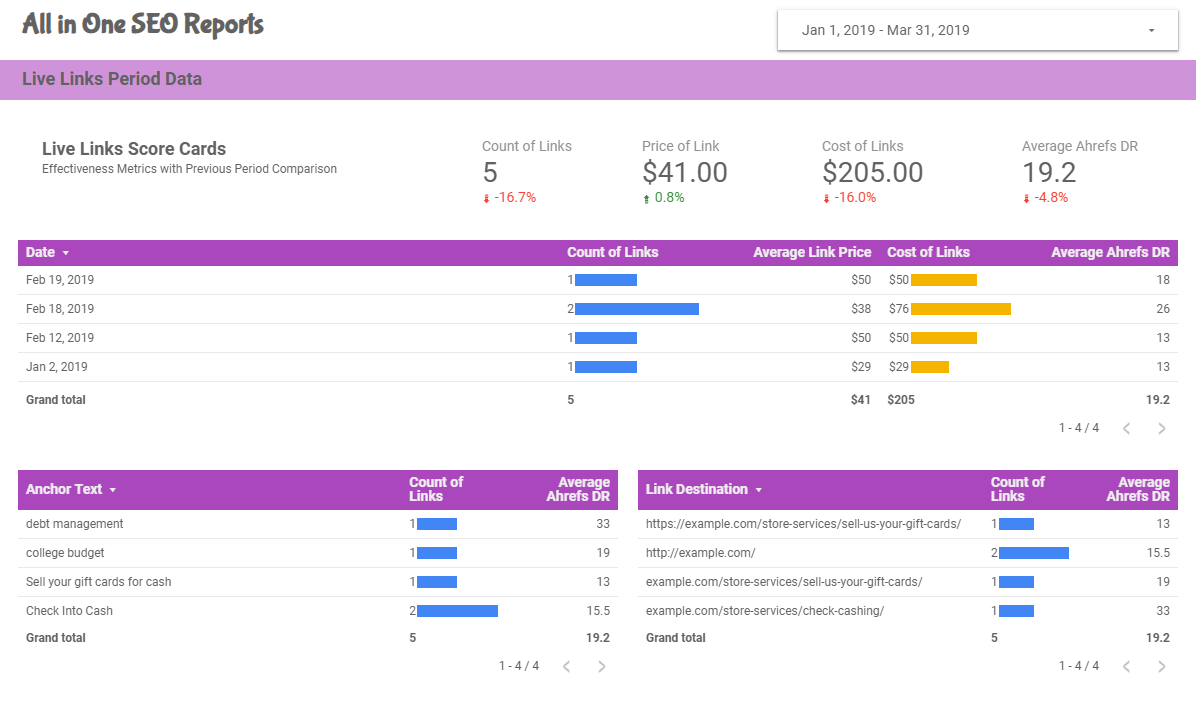Select the check-cashing destination row
The width and height of the screenshot is (1196, 701).
click(908, 611)
